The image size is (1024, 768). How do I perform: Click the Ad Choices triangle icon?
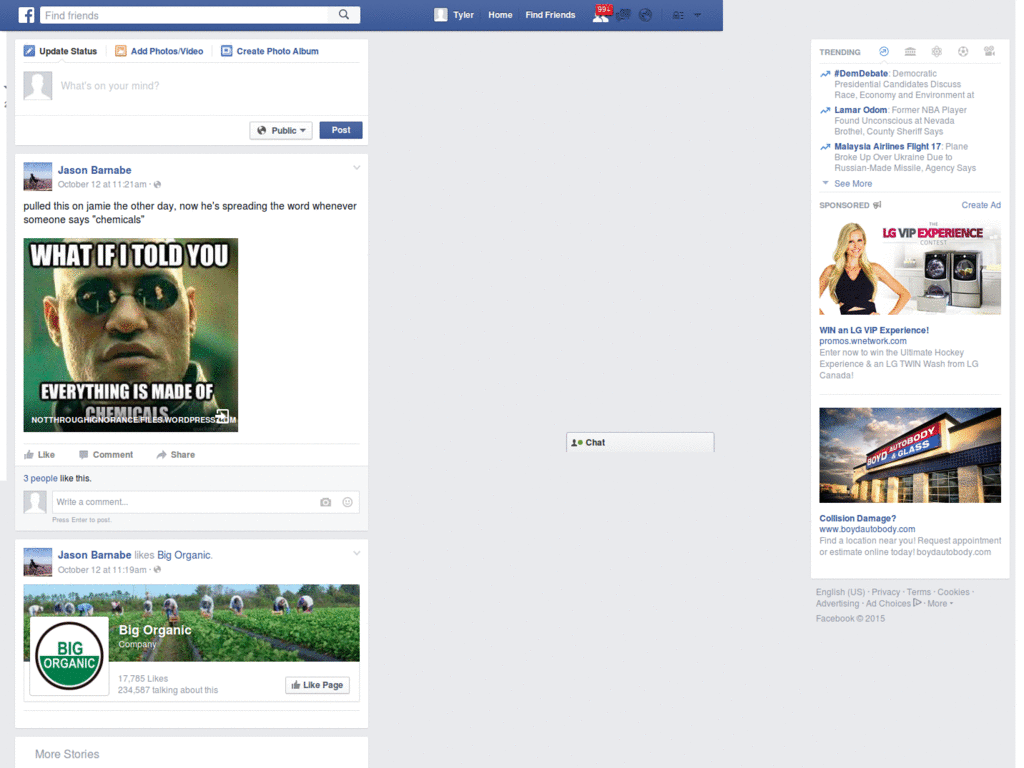[918, 603]
